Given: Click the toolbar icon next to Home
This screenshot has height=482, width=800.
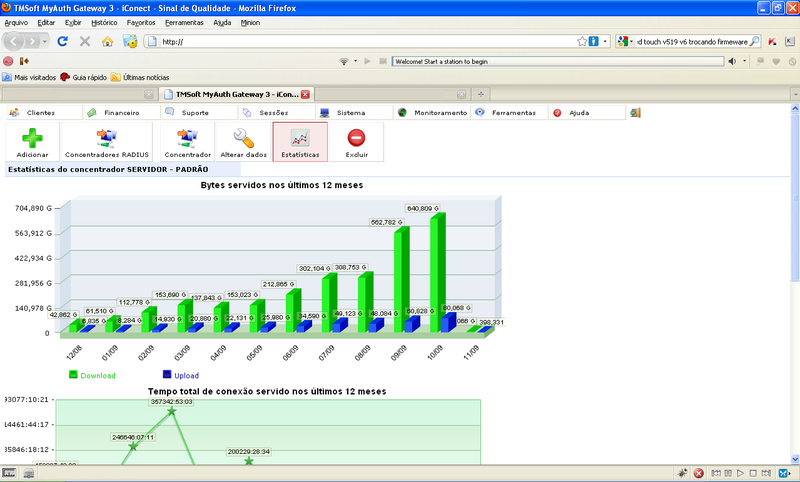Looking at the screenshot, I should [130, 41].
